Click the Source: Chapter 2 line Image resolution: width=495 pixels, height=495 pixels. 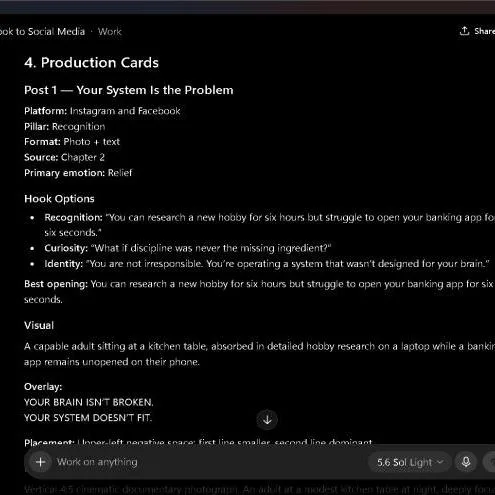tap(64, 157)
